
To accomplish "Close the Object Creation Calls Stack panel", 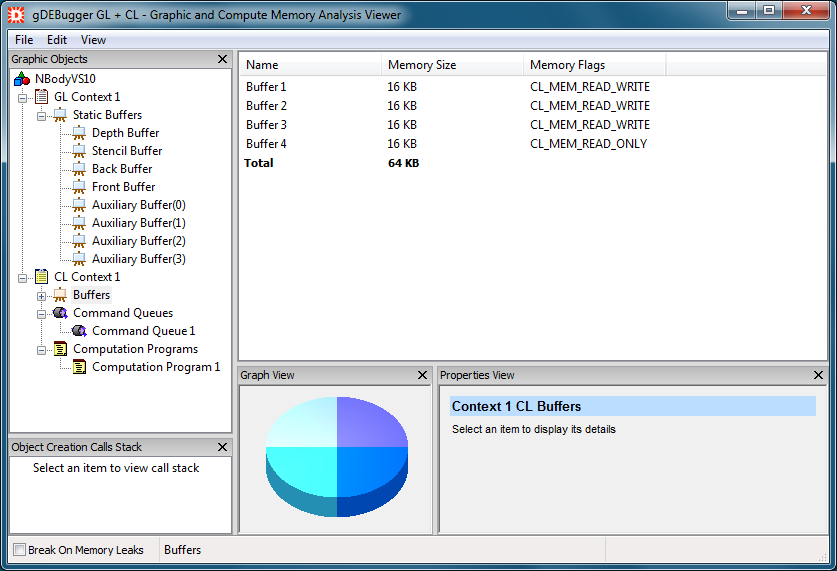I will 222,447.
